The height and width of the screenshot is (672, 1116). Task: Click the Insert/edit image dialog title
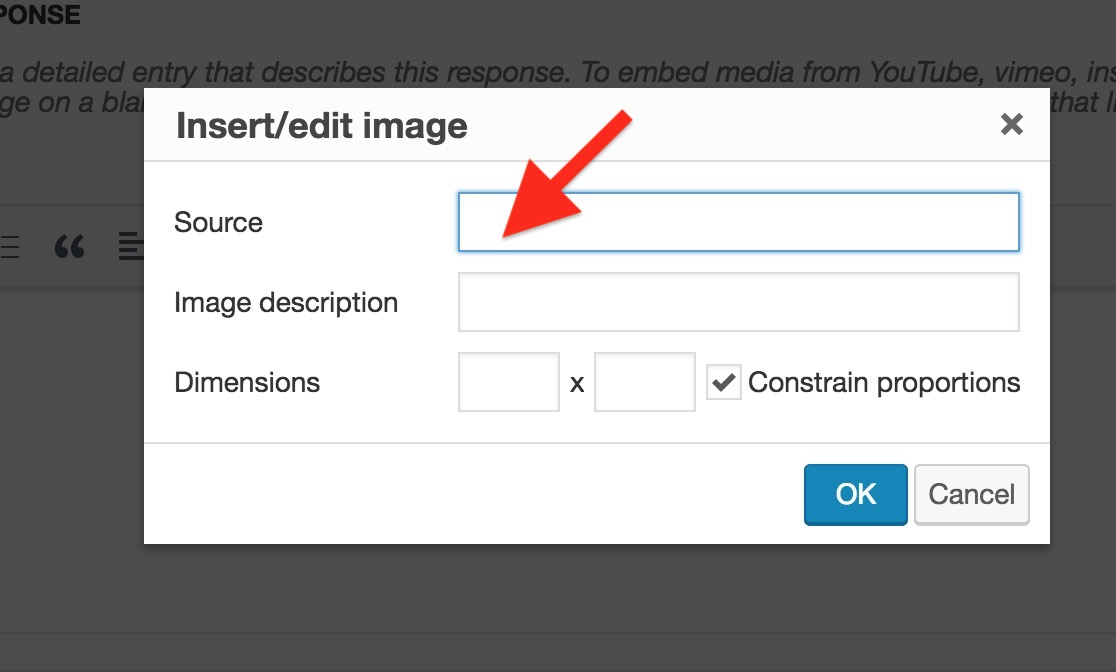[x=322, y=125]
